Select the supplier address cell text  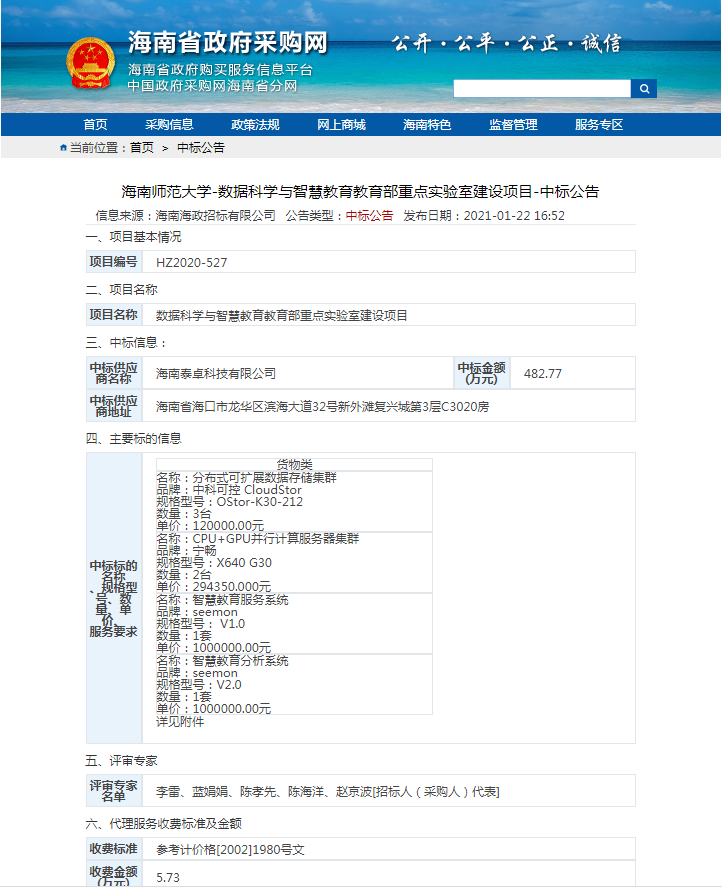pos(323,407)
